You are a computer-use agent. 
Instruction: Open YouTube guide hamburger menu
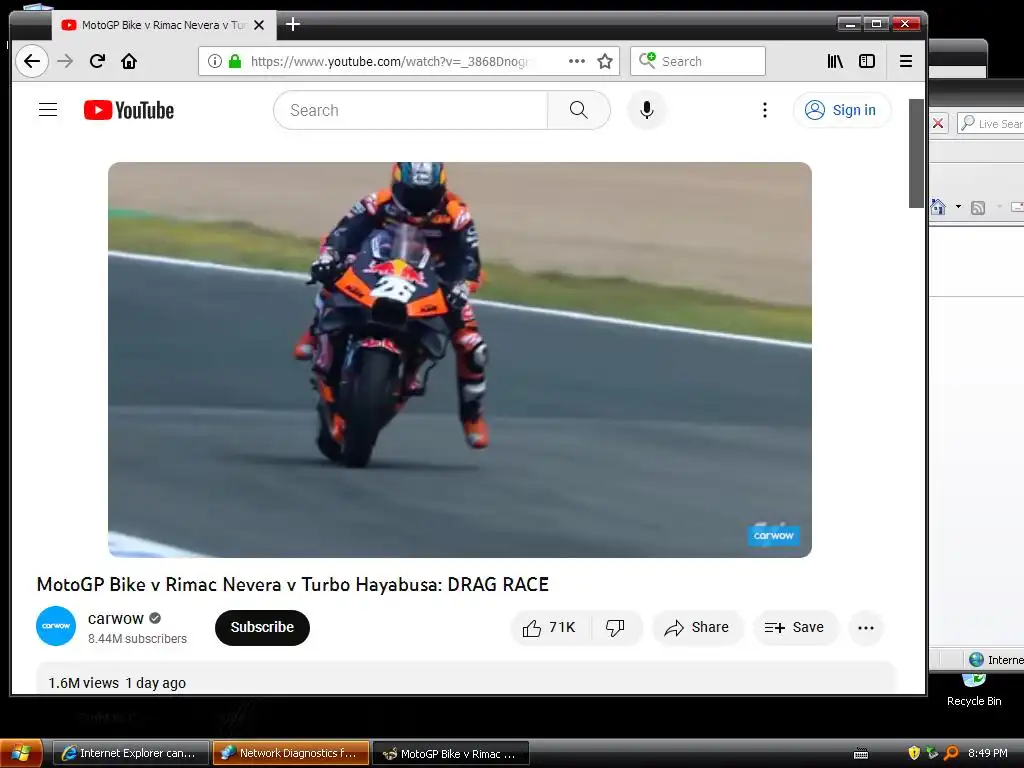(48, 110)
